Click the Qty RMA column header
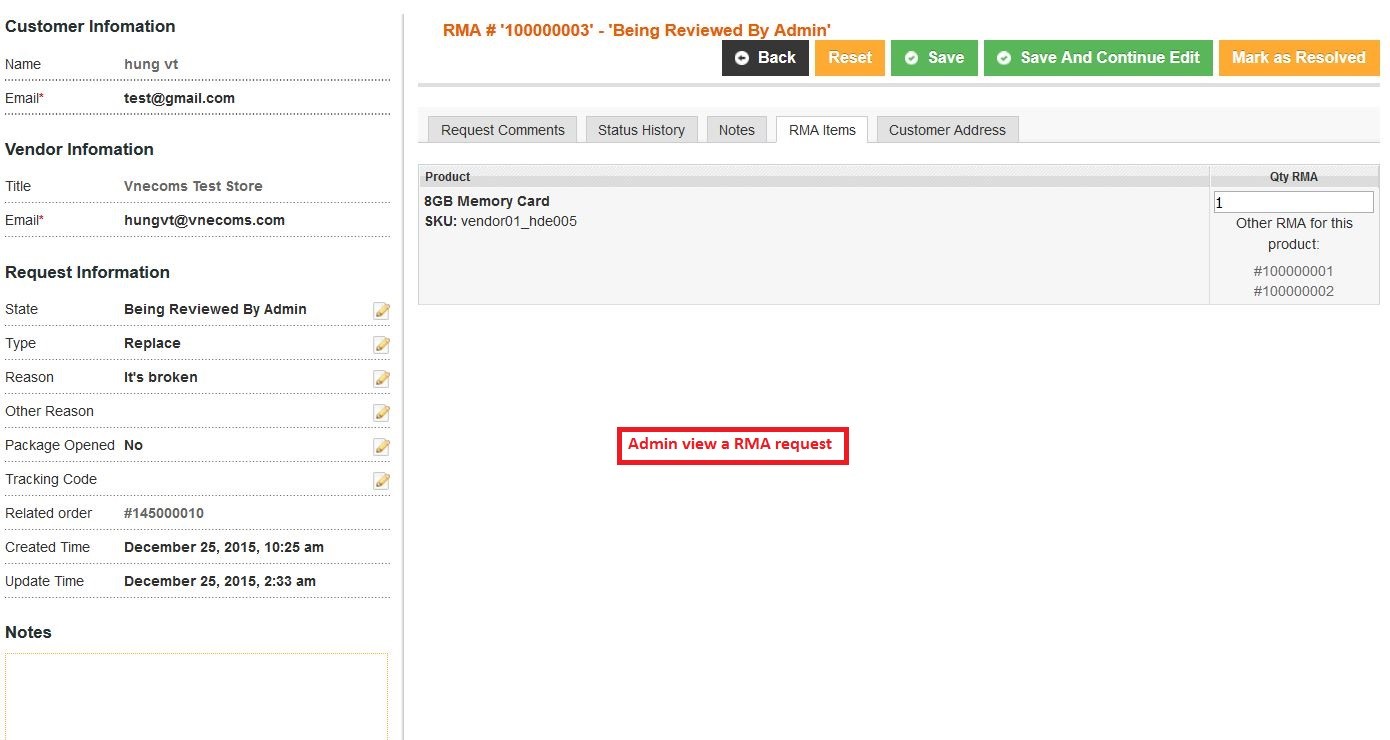Screen dimensions: 1390x740 tap(1294, 177)
